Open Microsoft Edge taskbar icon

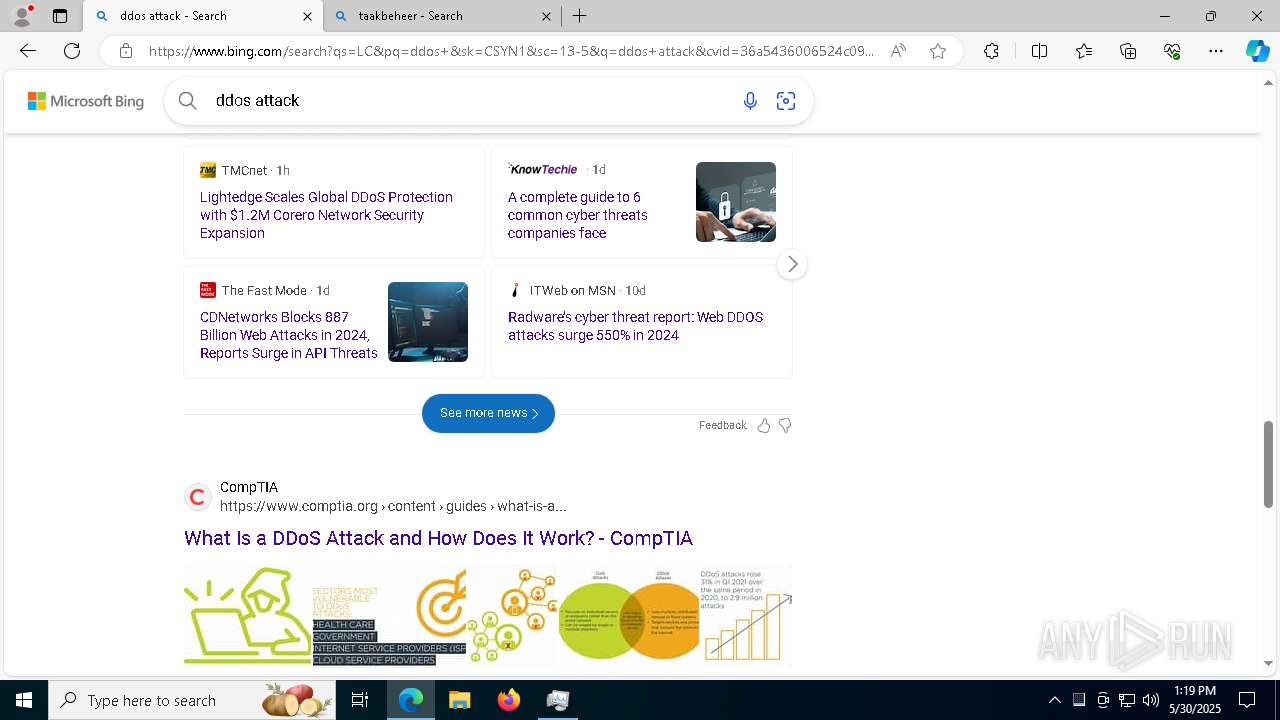coord(411,700)
